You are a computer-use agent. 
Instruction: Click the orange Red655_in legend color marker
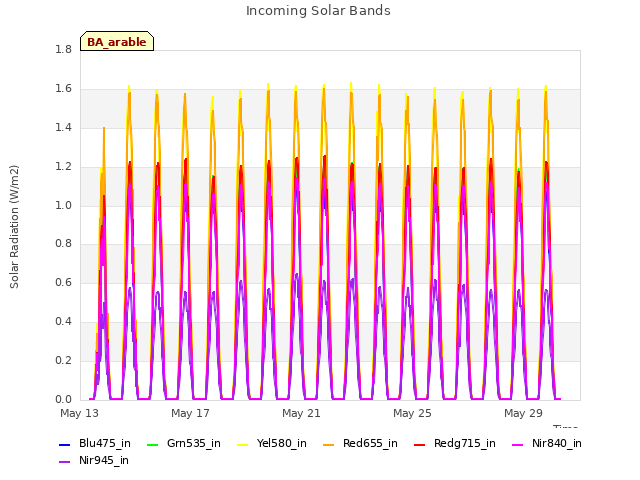(x=329, y=444)
